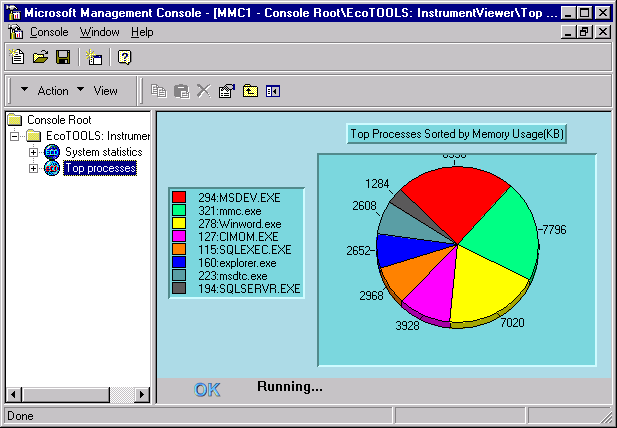Select Top processes tree item
This screenshot has height=428, width=617.
(100, 168)
